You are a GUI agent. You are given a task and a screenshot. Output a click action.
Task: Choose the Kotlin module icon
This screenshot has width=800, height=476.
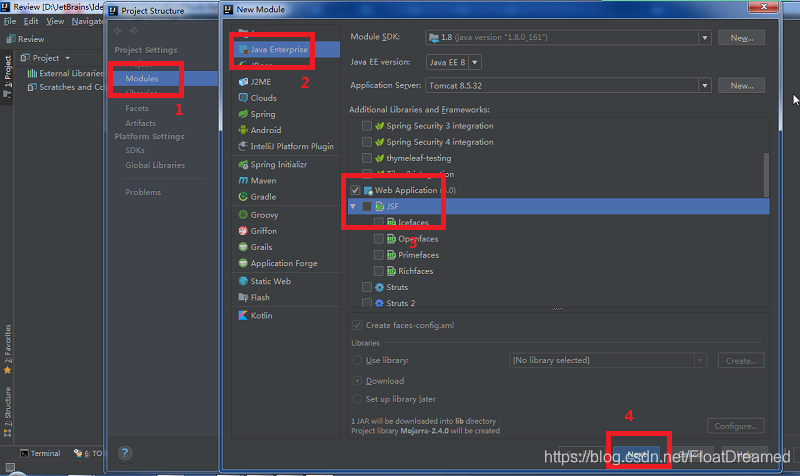(x=243, y=315)
